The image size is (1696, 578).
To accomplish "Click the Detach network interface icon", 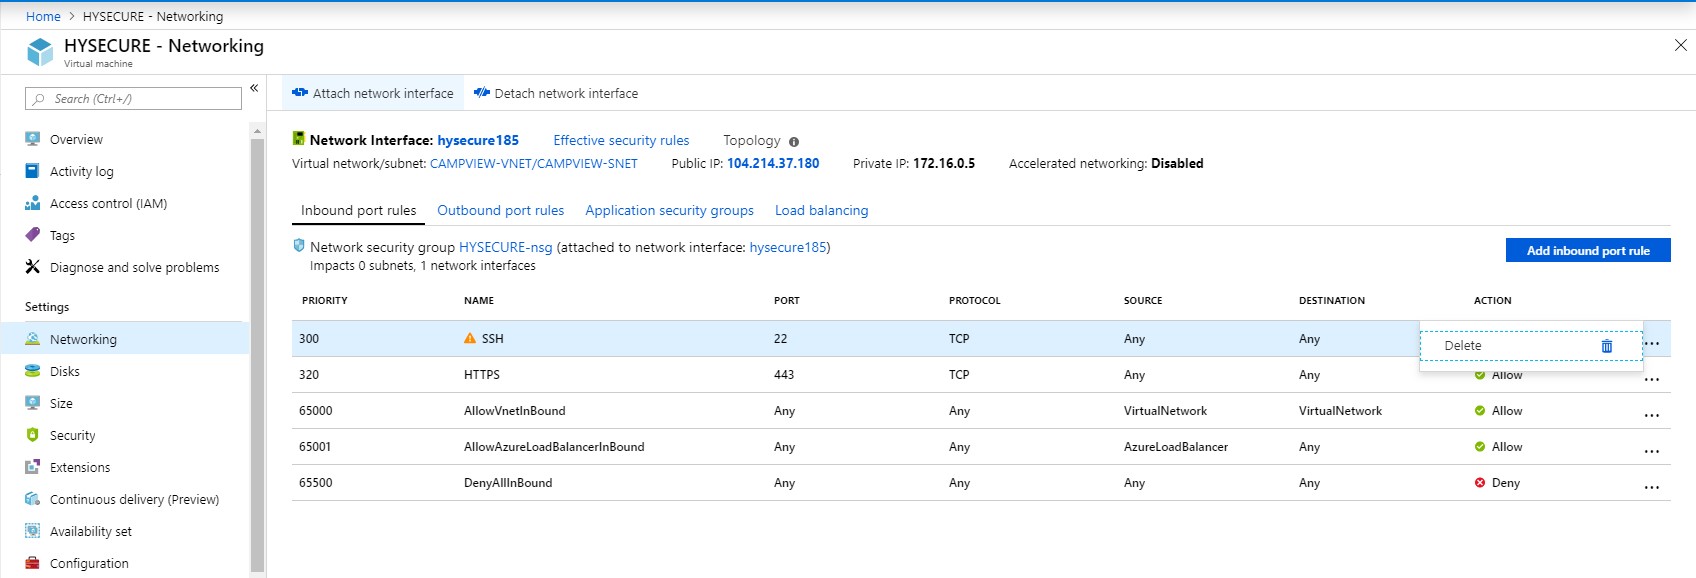I will click(x=482, y=93).
